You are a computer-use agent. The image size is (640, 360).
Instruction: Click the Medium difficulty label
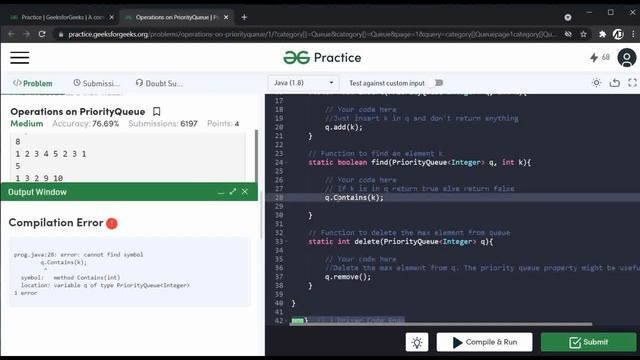tap(27, 124)
